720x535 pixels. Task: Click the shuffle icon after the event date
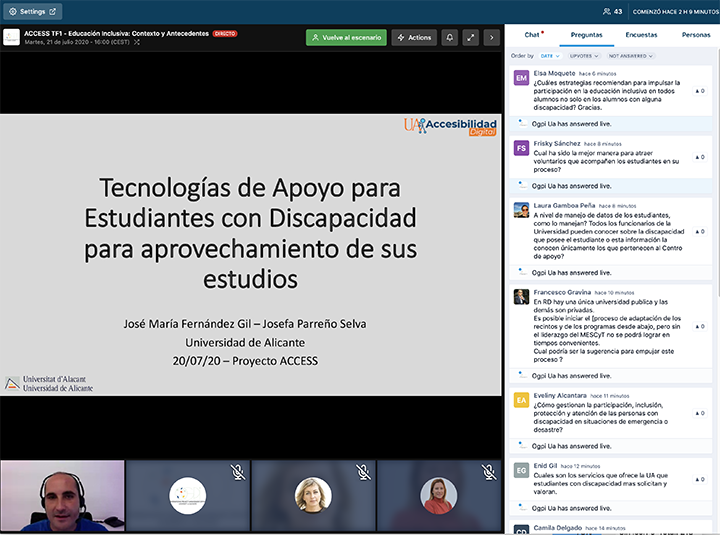(137, 42)
